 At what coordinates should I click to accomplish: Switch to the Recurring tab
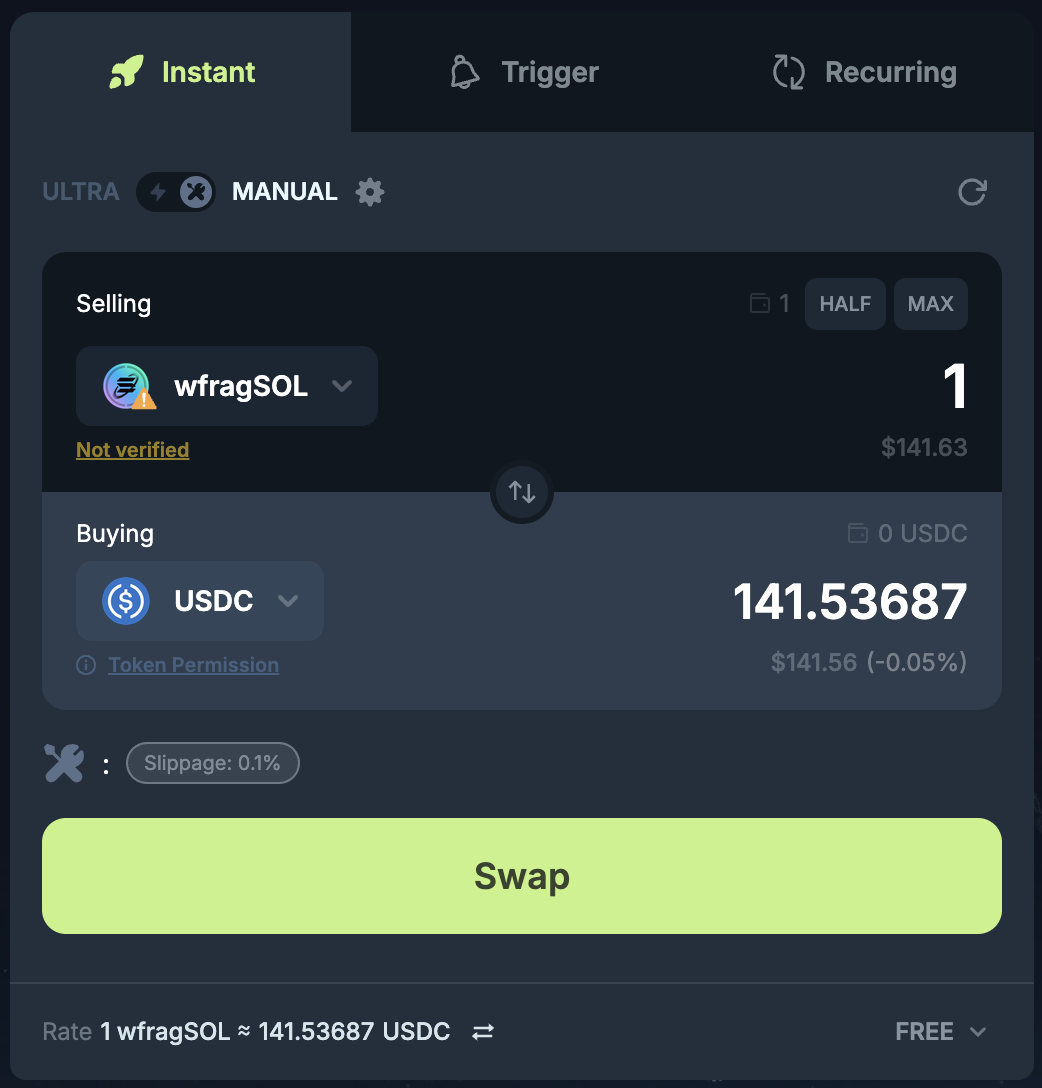pos(865,72)
